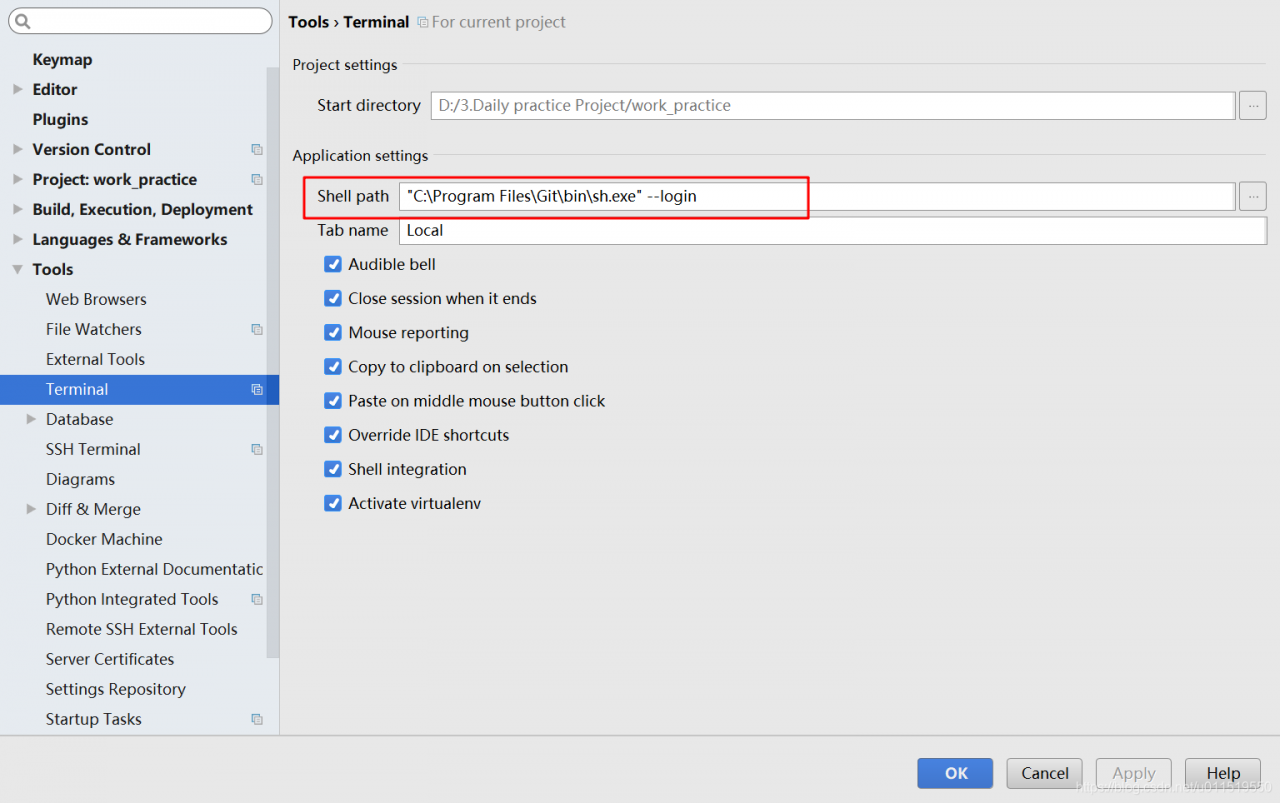Uncheck Shell integration option
The image size is (1280, 803).
333,470
